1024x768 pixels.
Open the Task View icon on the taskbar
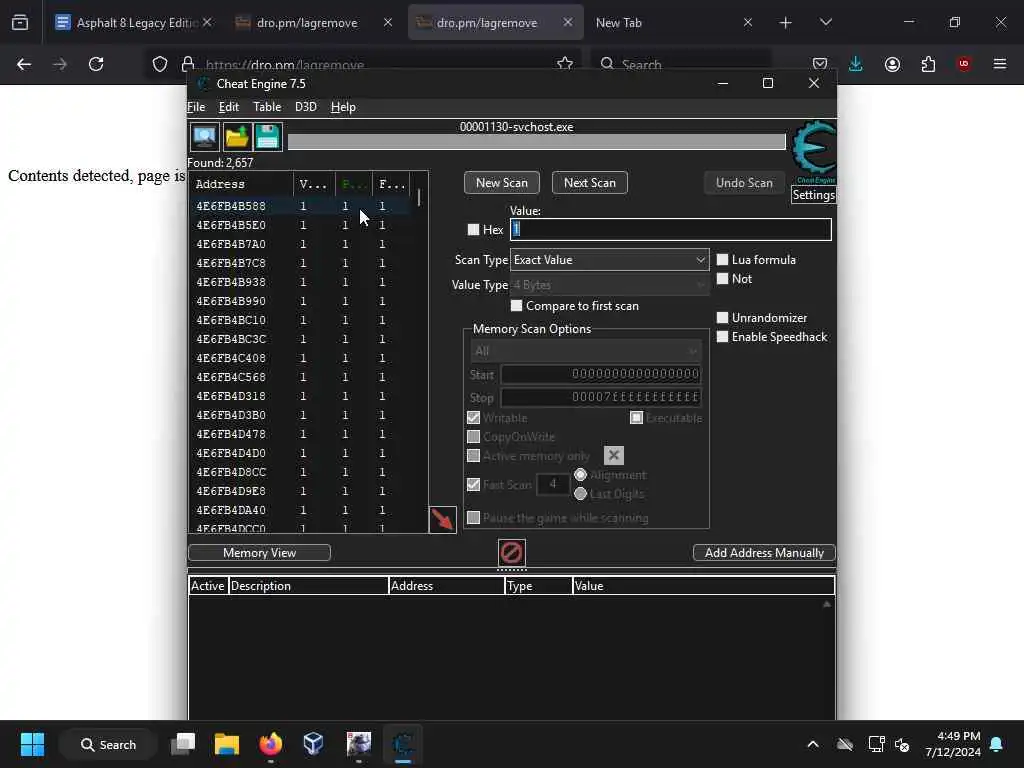coord(183,744)
